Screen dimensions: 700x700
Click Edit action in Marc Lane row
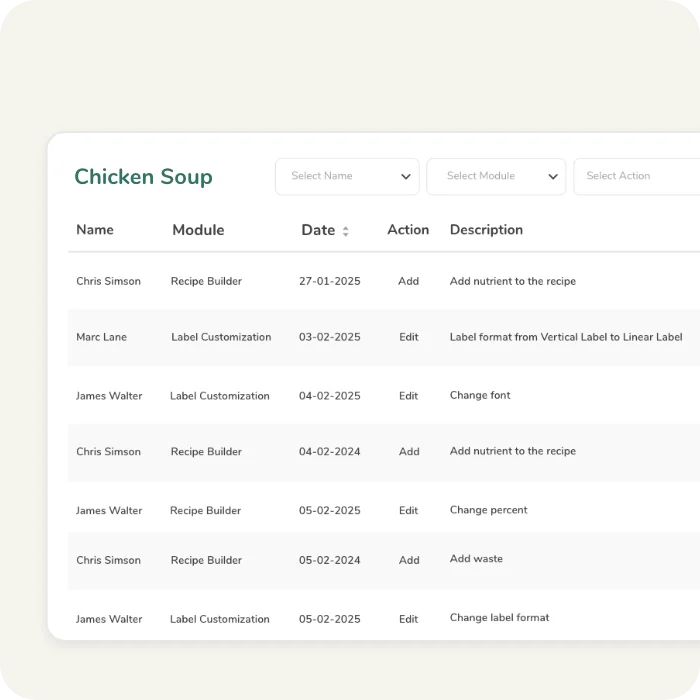(x=408, y=337)
